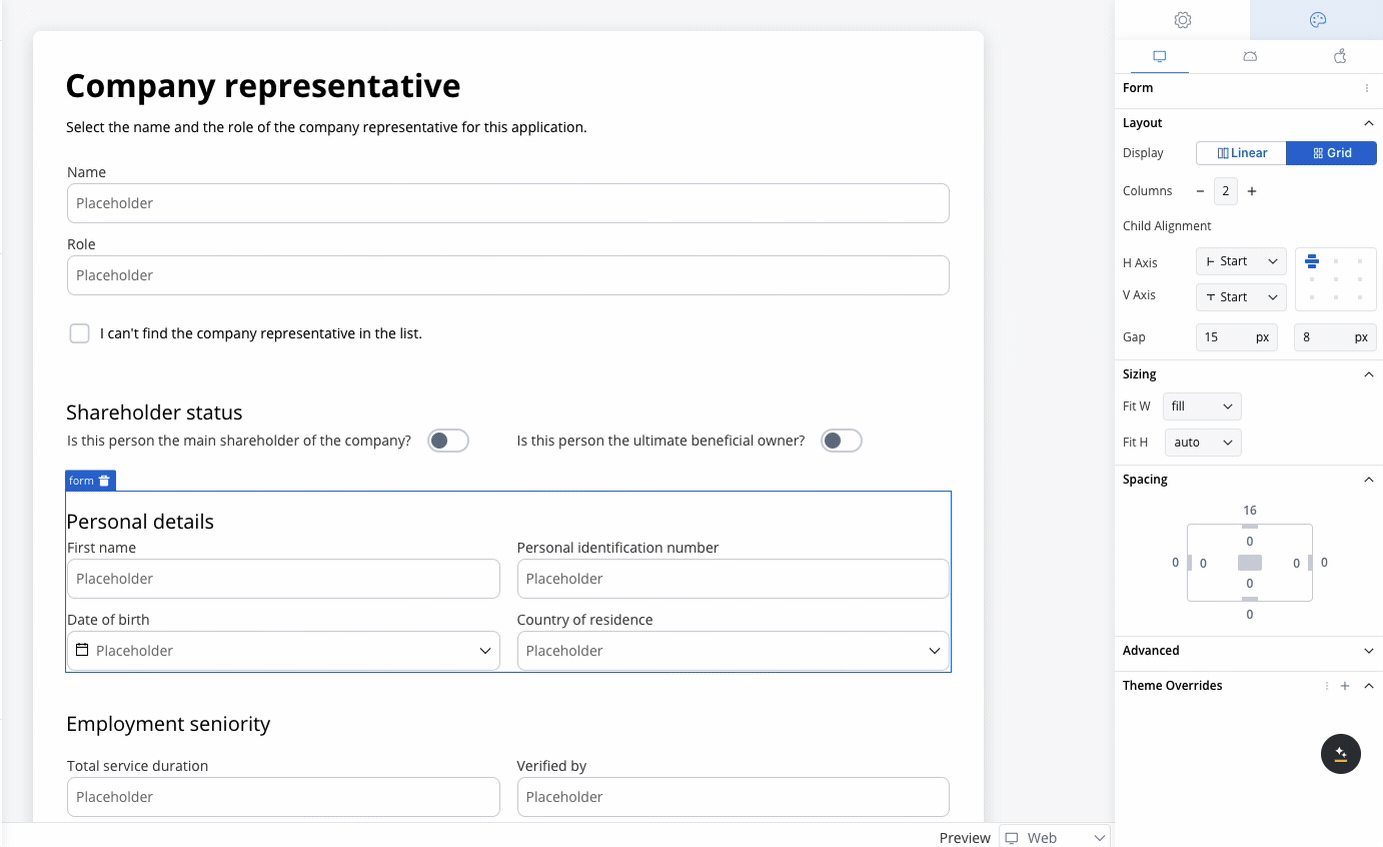Open Theme Overrides options menu
The width and height of the screenshot is (1383, 847).
pyautogui.click(x=1327, y=686)
